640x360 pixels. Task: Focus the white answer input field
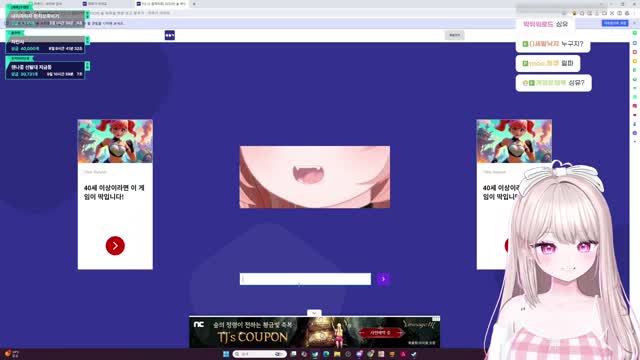pos(305,279)
